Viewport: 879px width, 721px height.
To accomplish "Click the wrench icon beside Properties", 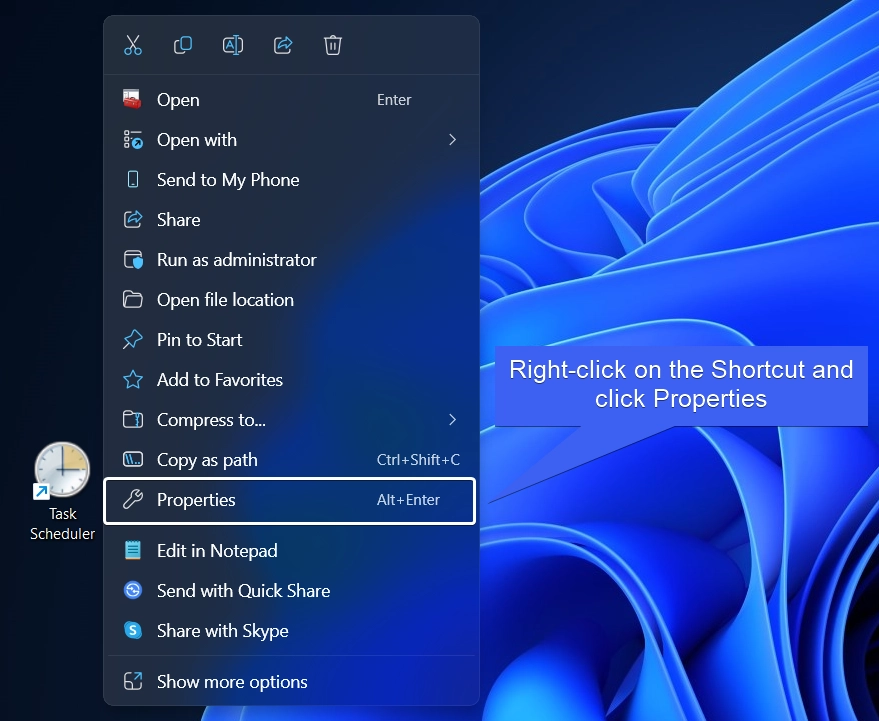I will (133, 499).
